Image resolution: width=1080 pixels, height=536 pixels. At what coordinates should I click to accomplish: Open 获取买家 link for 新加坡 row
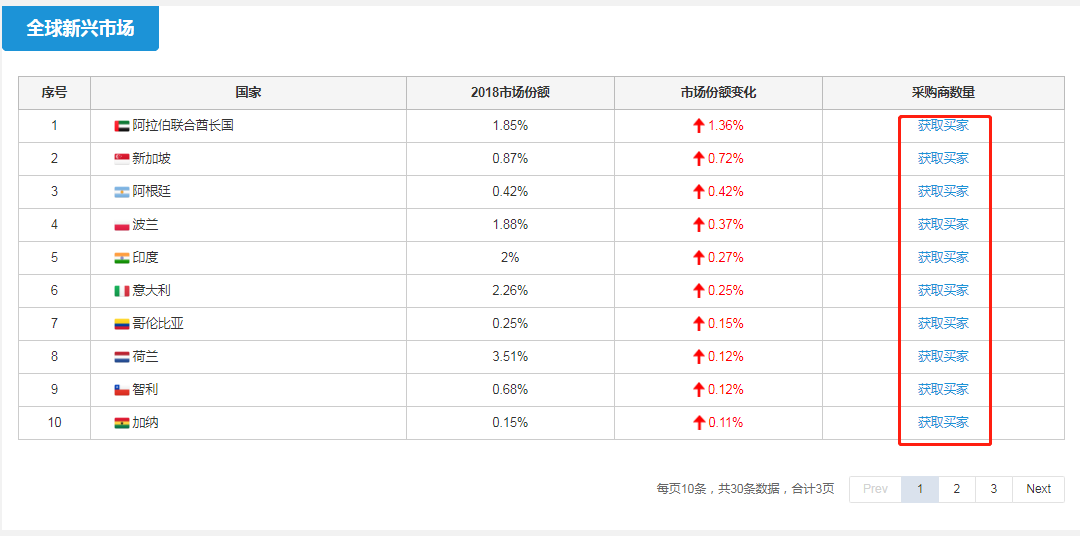(943, 158)
